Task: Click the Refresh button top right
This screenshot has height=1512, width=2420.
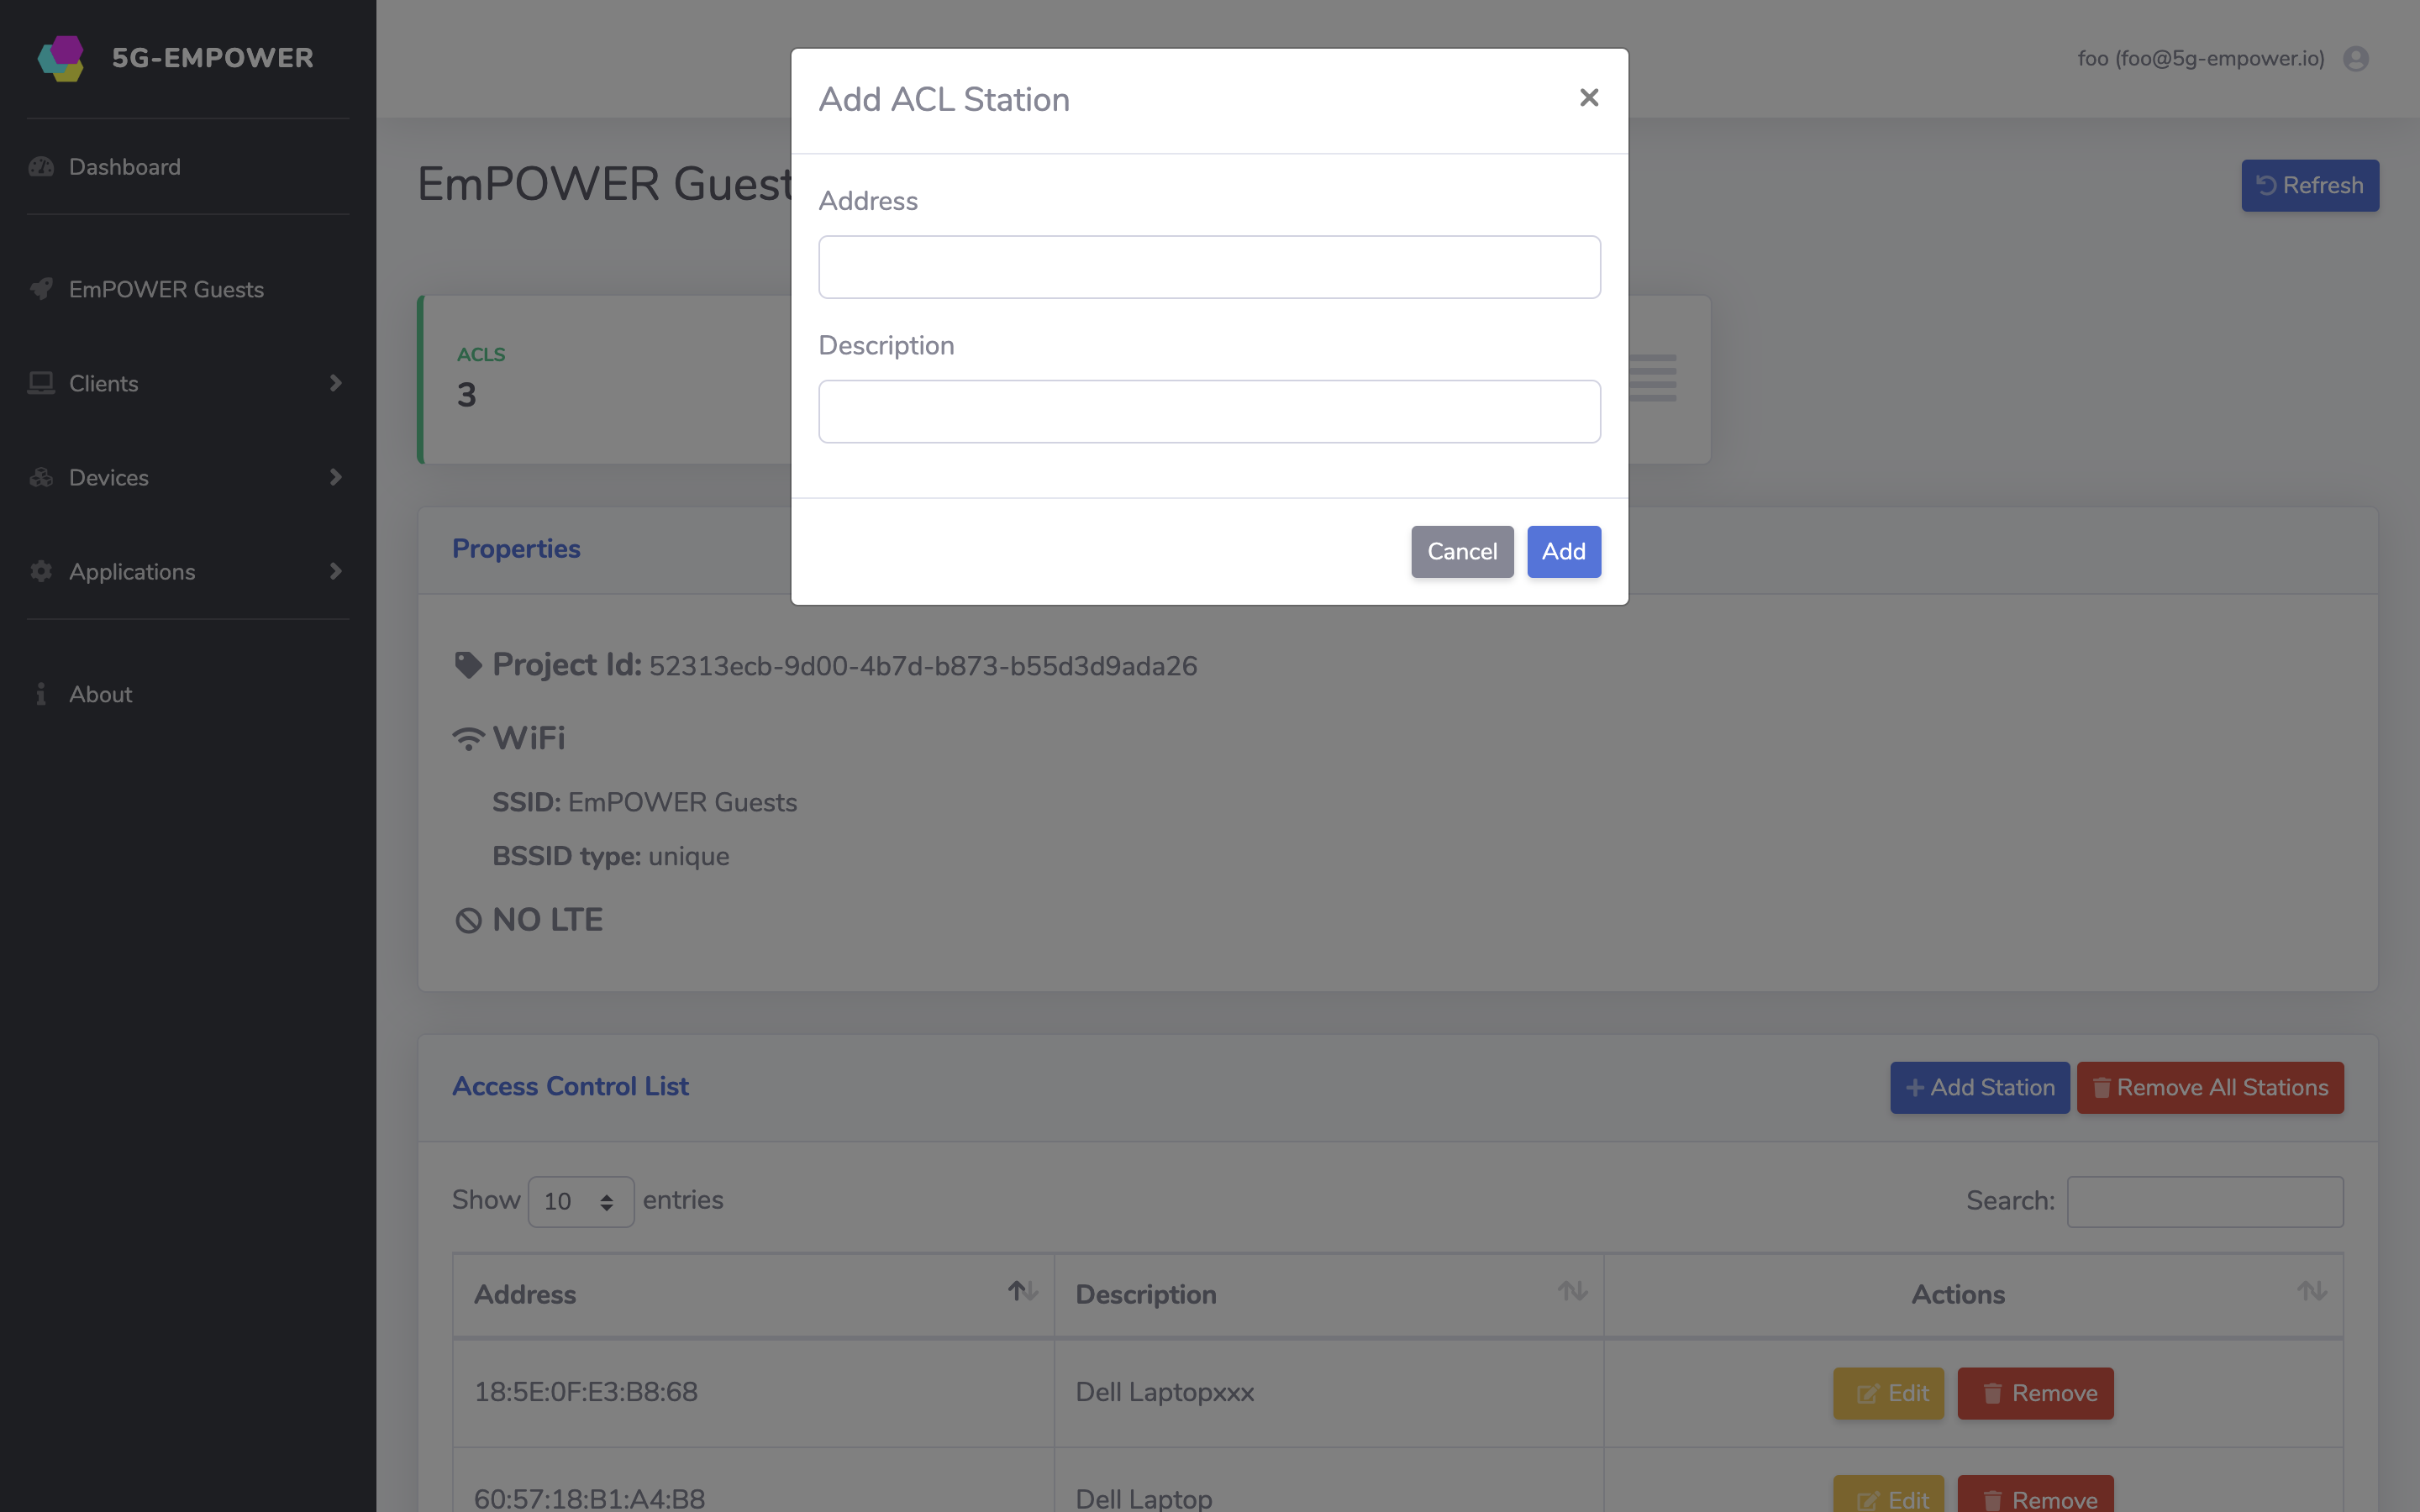Action: 2310,185
